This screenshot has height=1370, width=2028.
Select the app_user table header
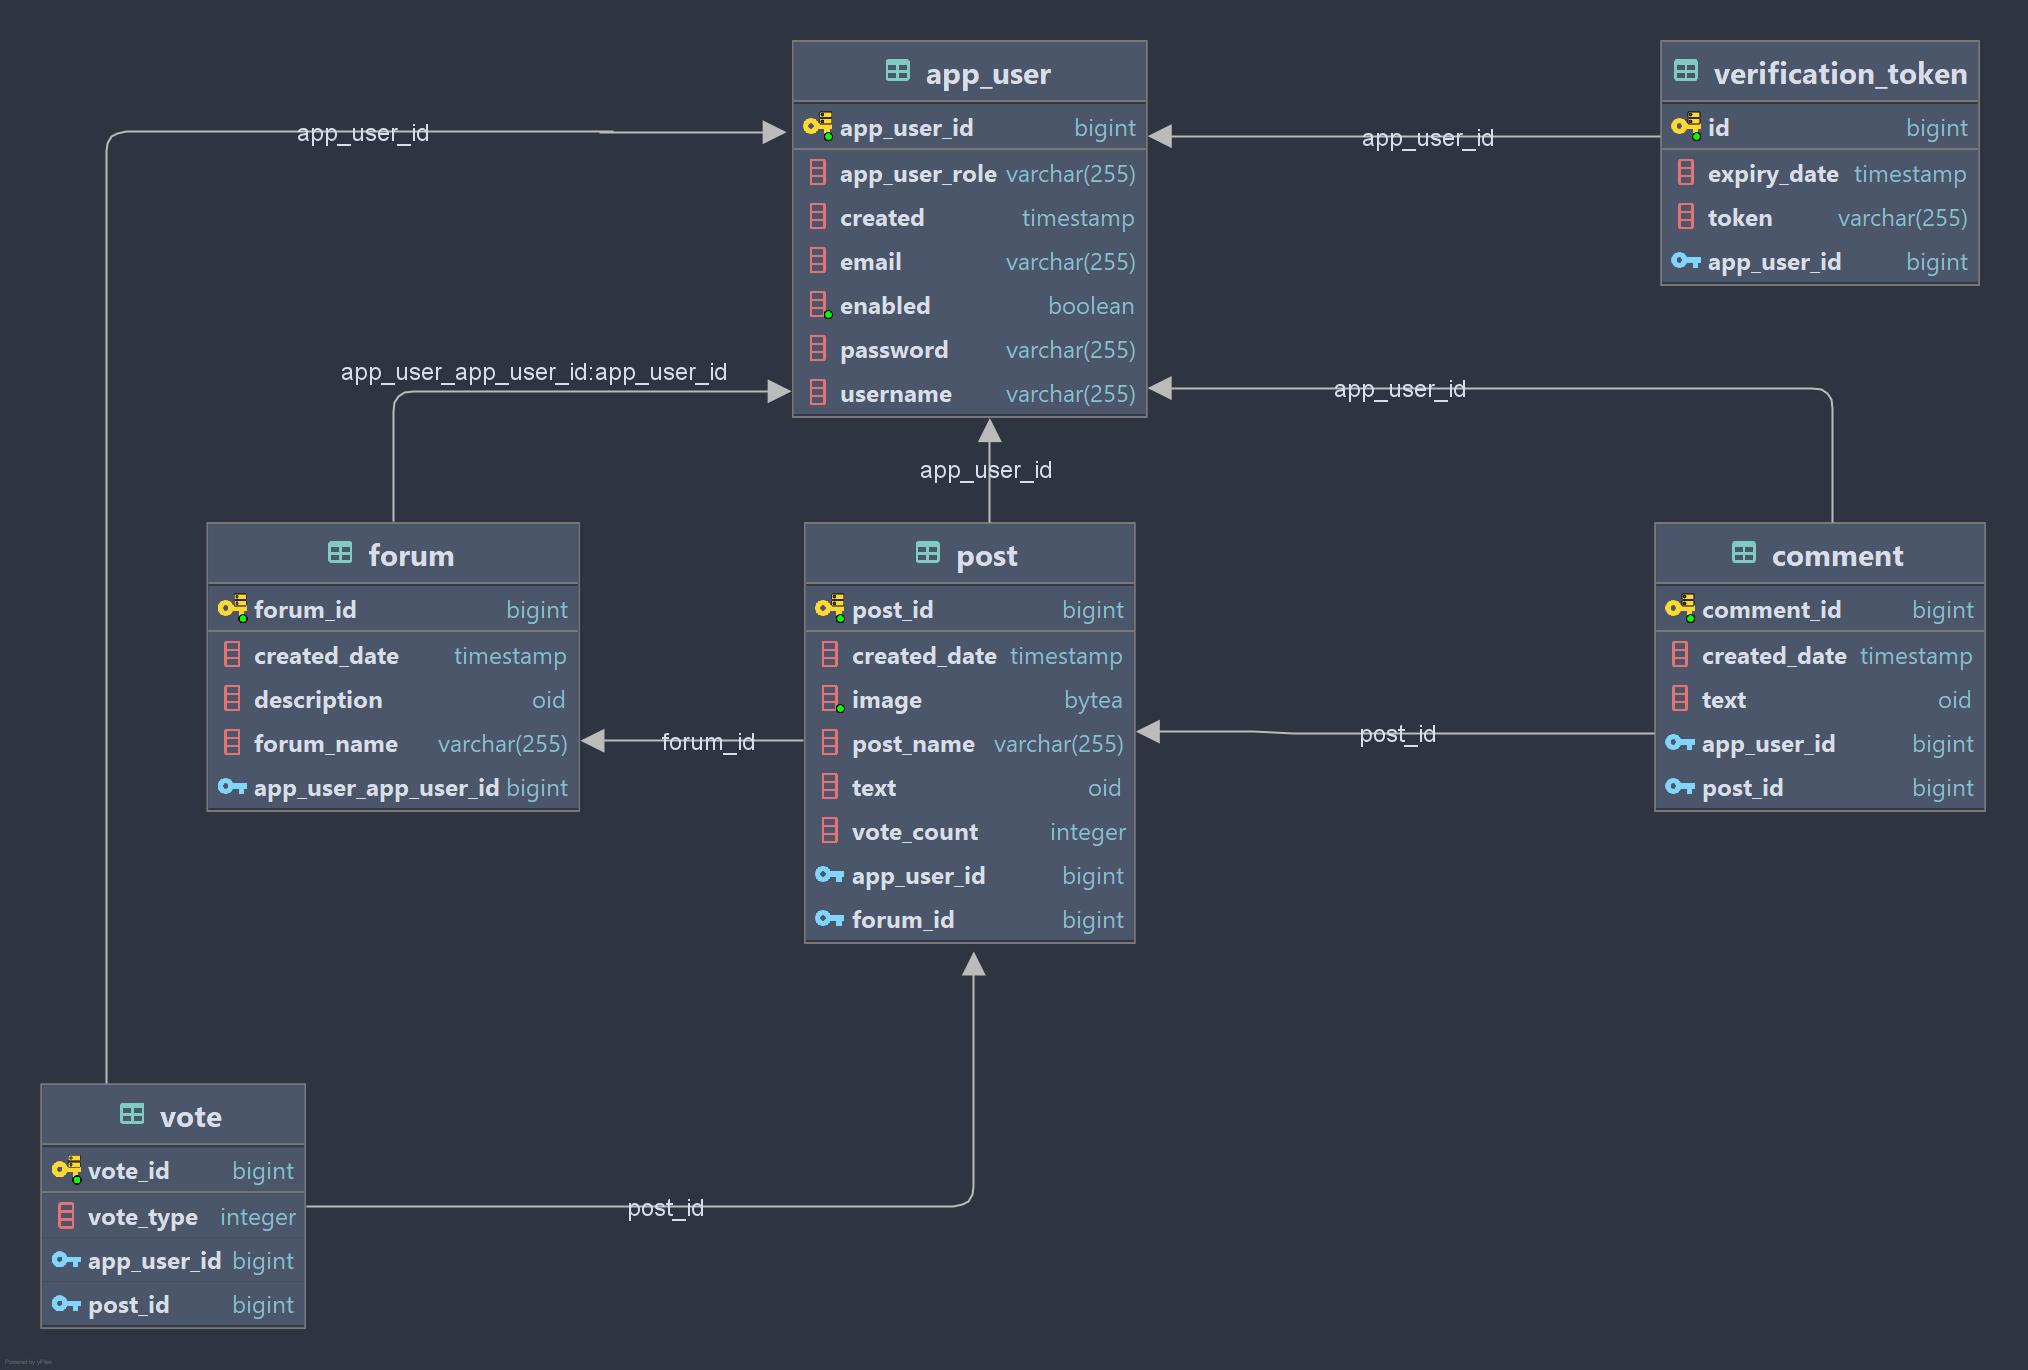point(974,73)
